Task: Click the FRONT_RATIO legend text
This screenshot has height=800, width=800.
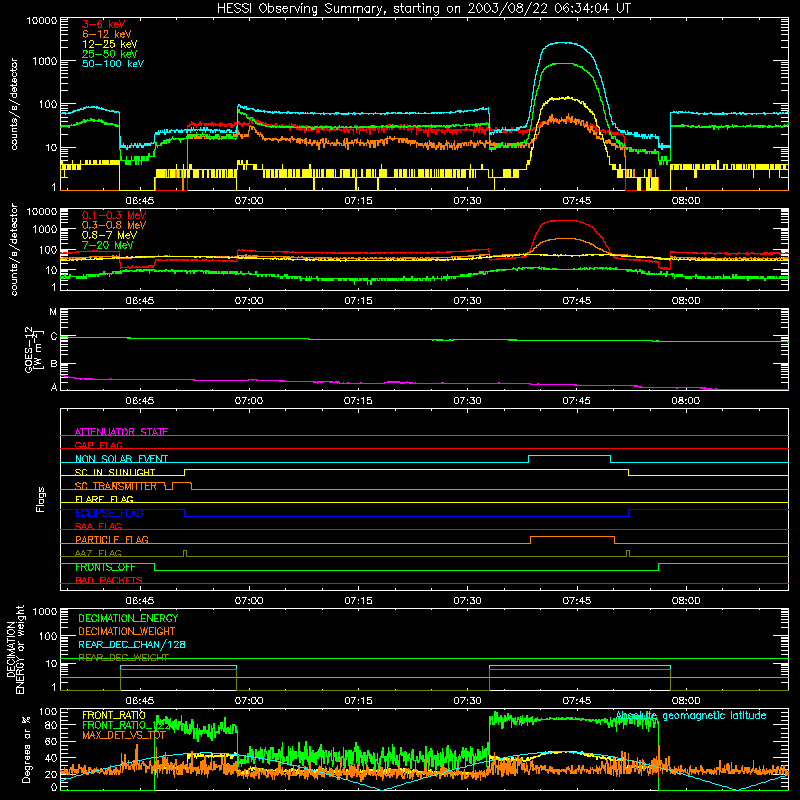Action: (x=114, y=715)
